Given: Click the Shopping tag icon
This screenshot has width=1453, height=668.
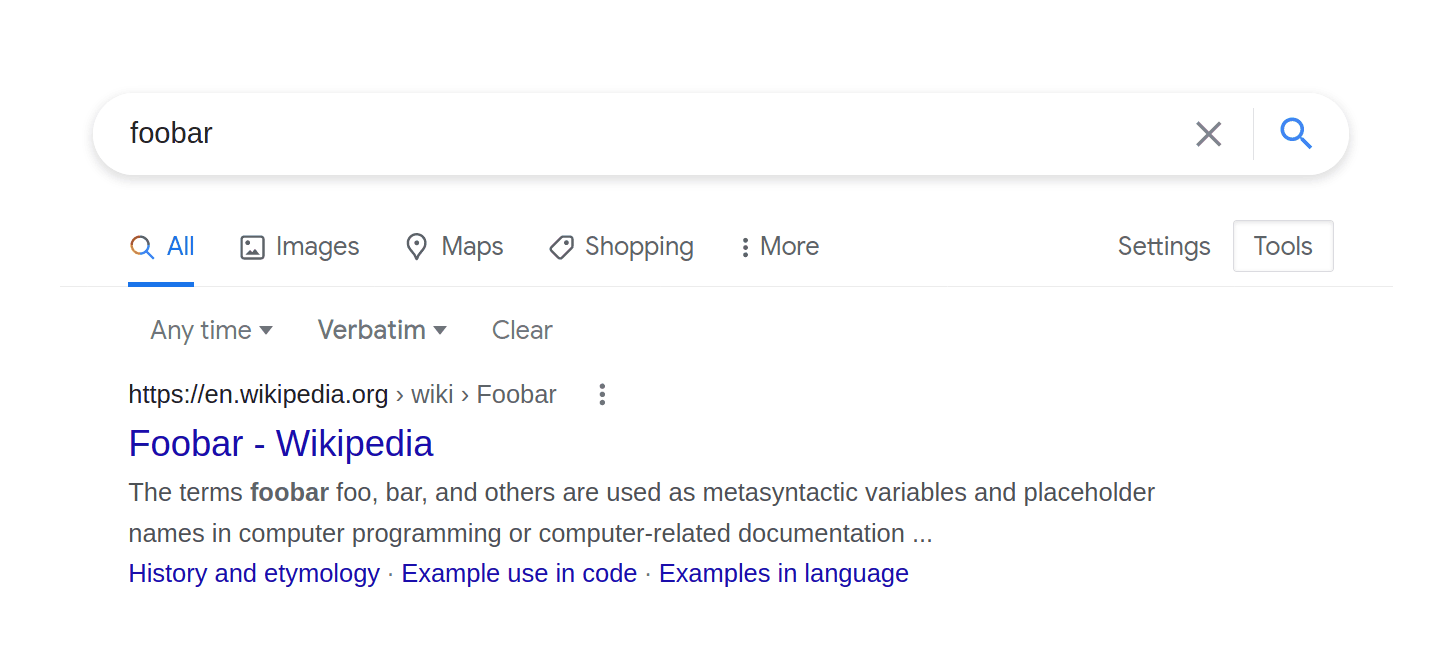Looking at the screenshot, I should coord(562,246).
